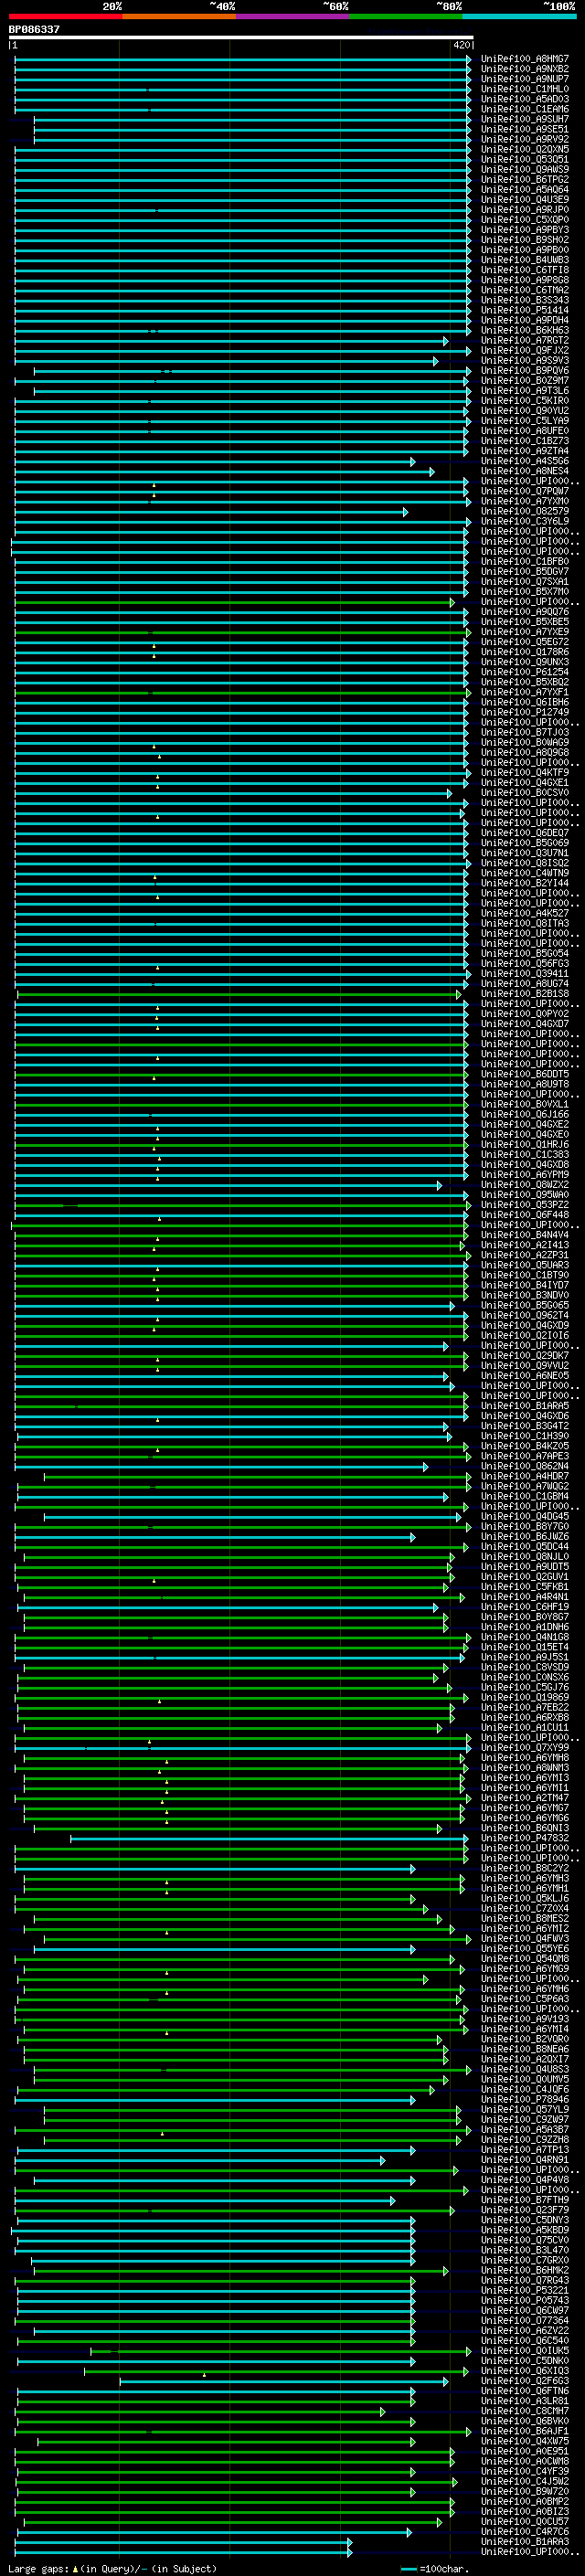Click the orange ~40% identity legend bar

pyautogui.click(x=179, y=16)
